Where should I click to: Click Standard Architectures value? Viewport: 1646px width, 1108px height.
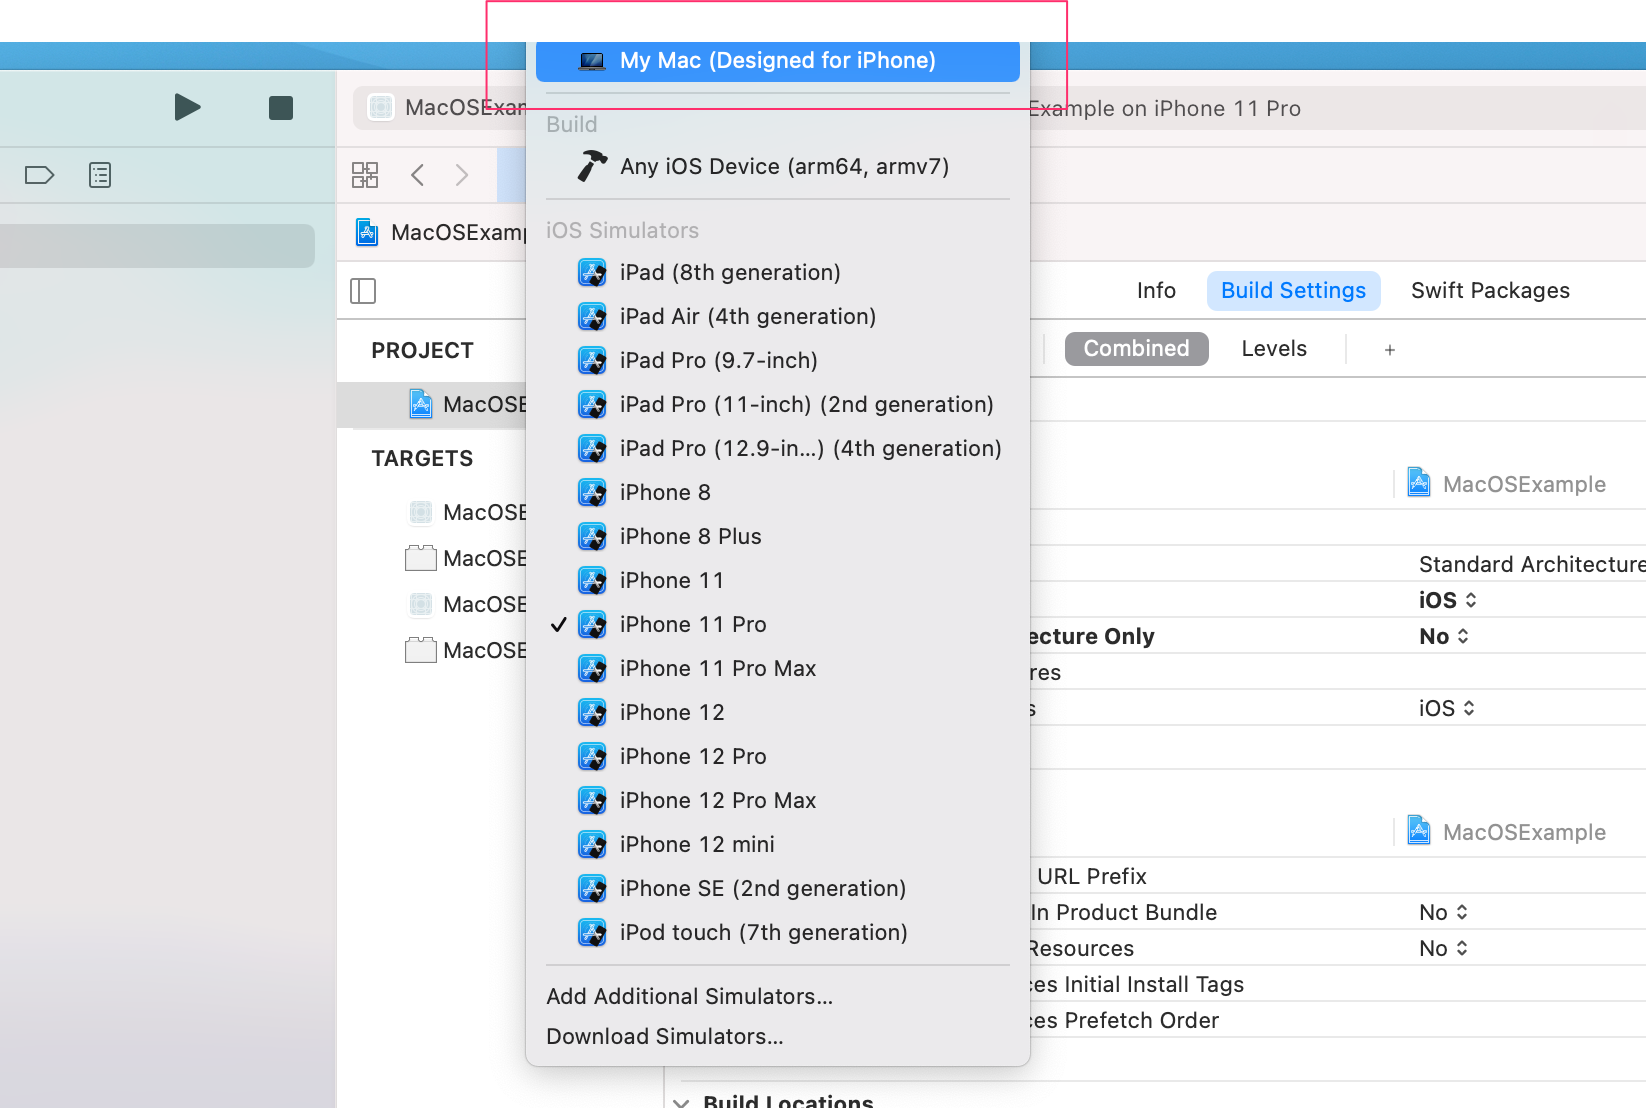click(x=1531, y=564)
